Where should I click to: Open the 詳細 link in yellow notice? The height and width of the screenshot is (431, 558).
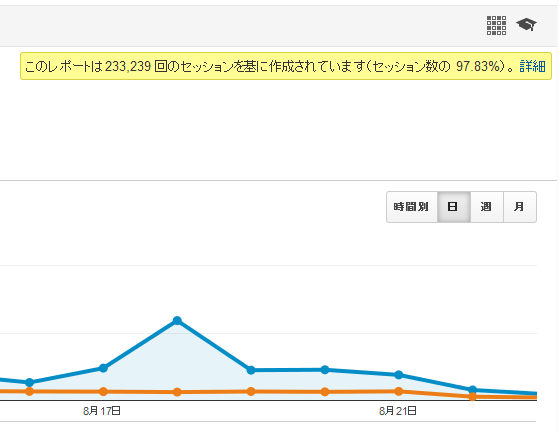coord(532,66)
